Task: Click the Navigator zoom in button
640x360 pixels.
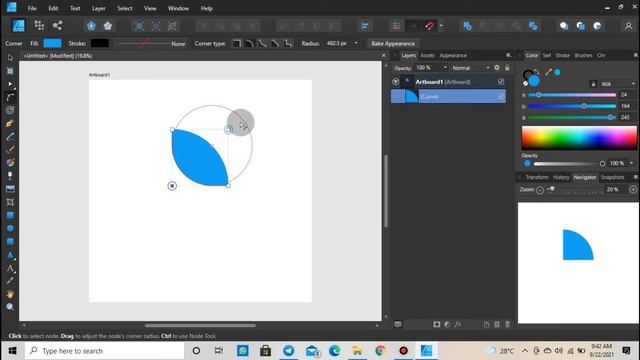Action: (x=633, y=189)
